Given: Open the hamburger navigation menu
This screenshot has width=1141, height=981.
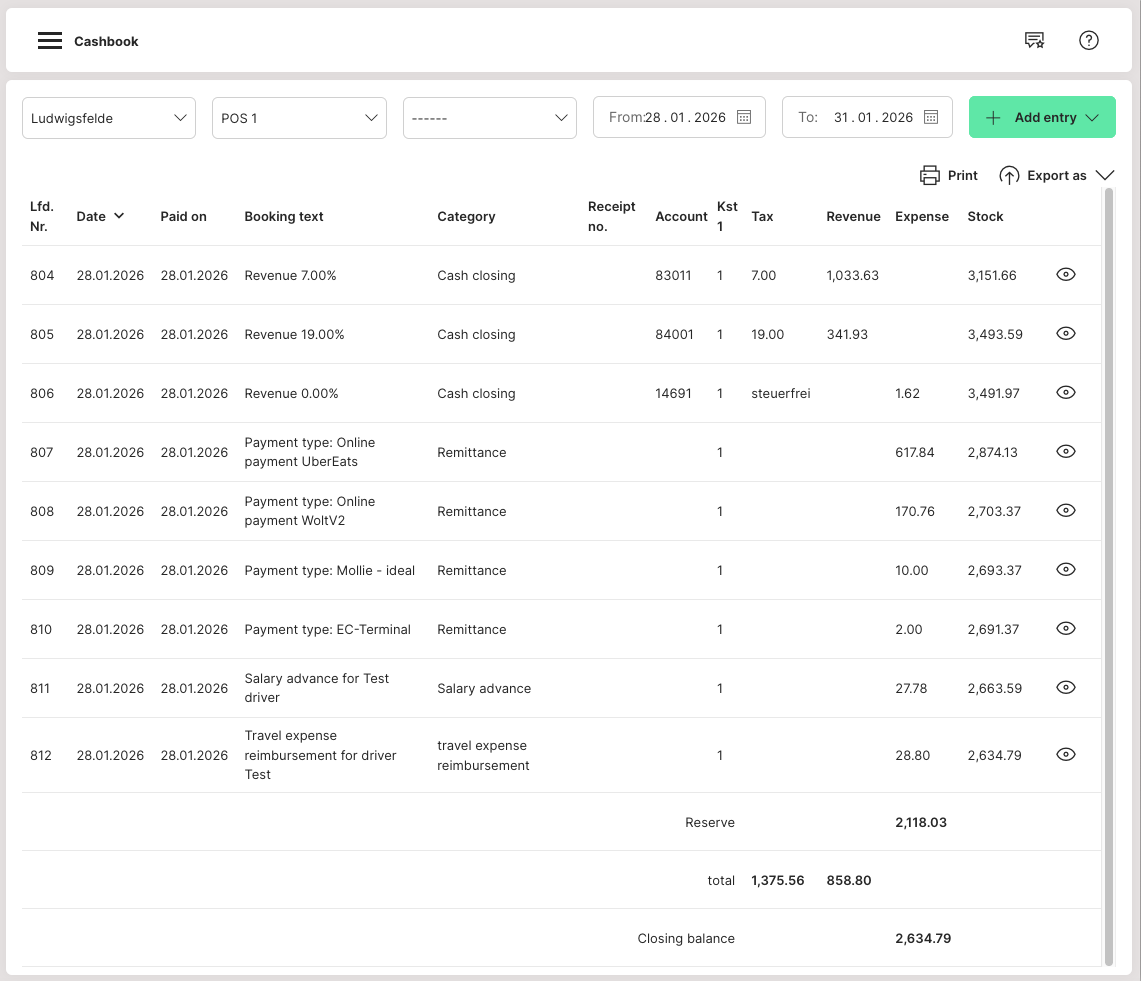Looking at the screenshot, I should (x=50, y=41).
